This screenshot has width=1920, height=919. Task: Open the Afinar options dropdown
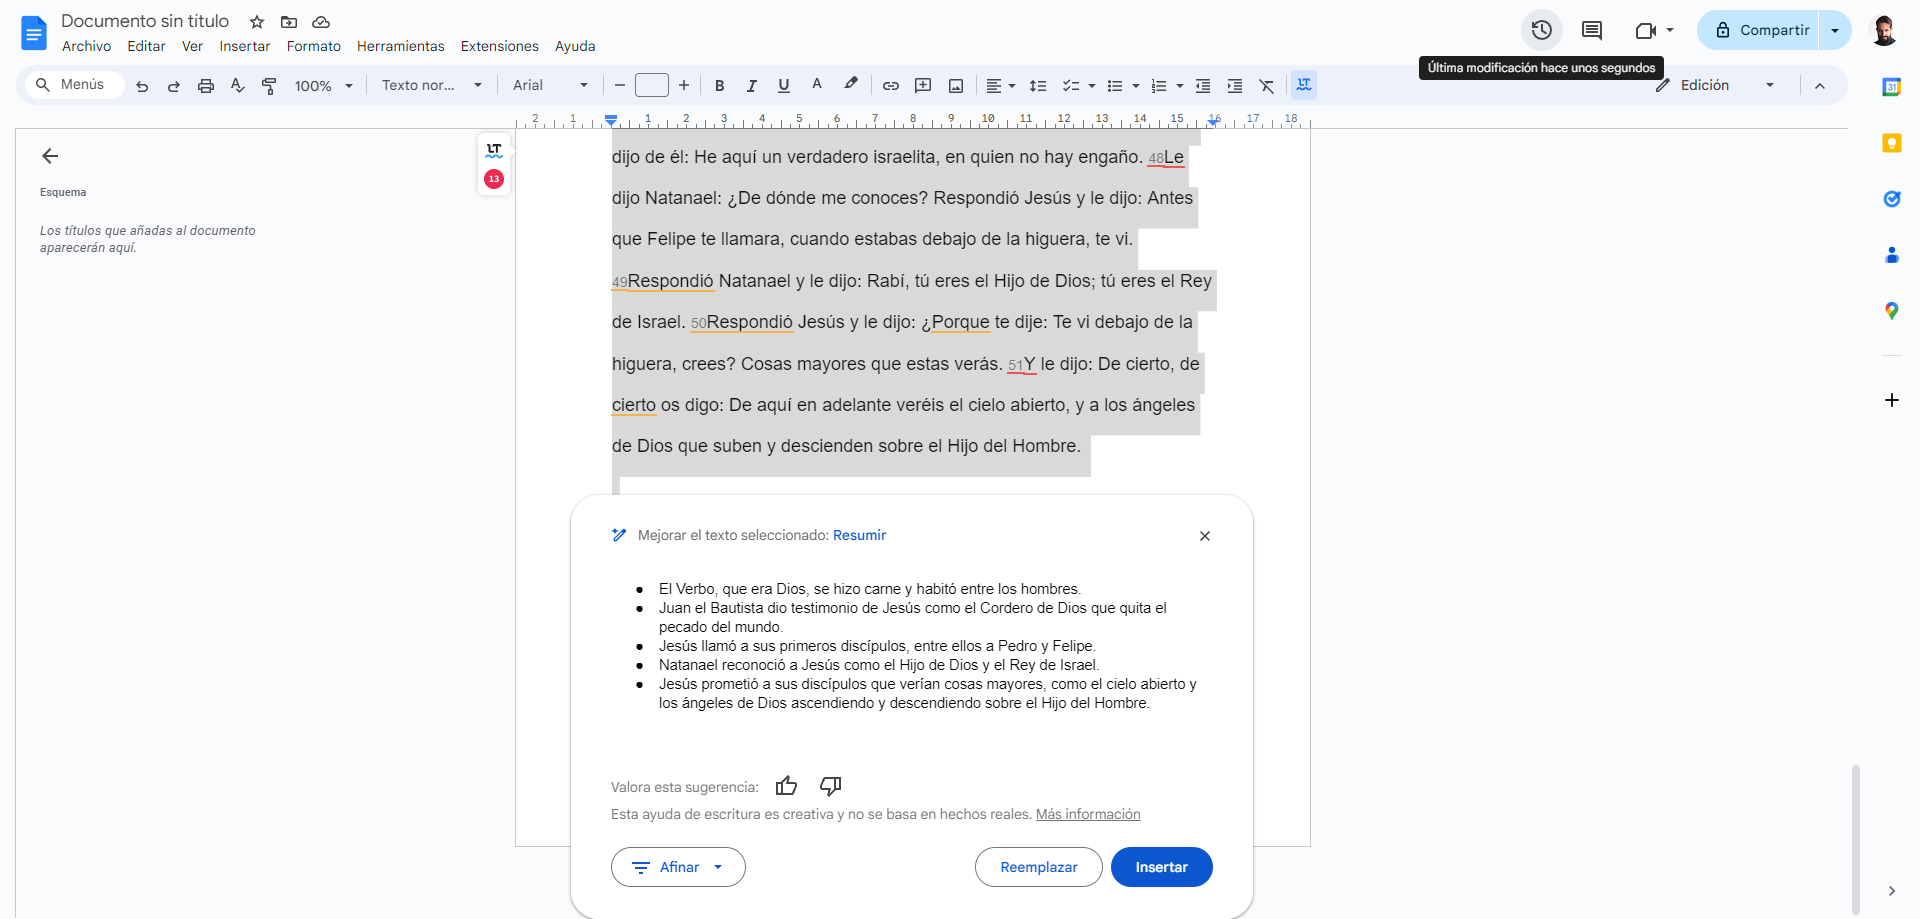pyautogui.click(x=717, y=867)
